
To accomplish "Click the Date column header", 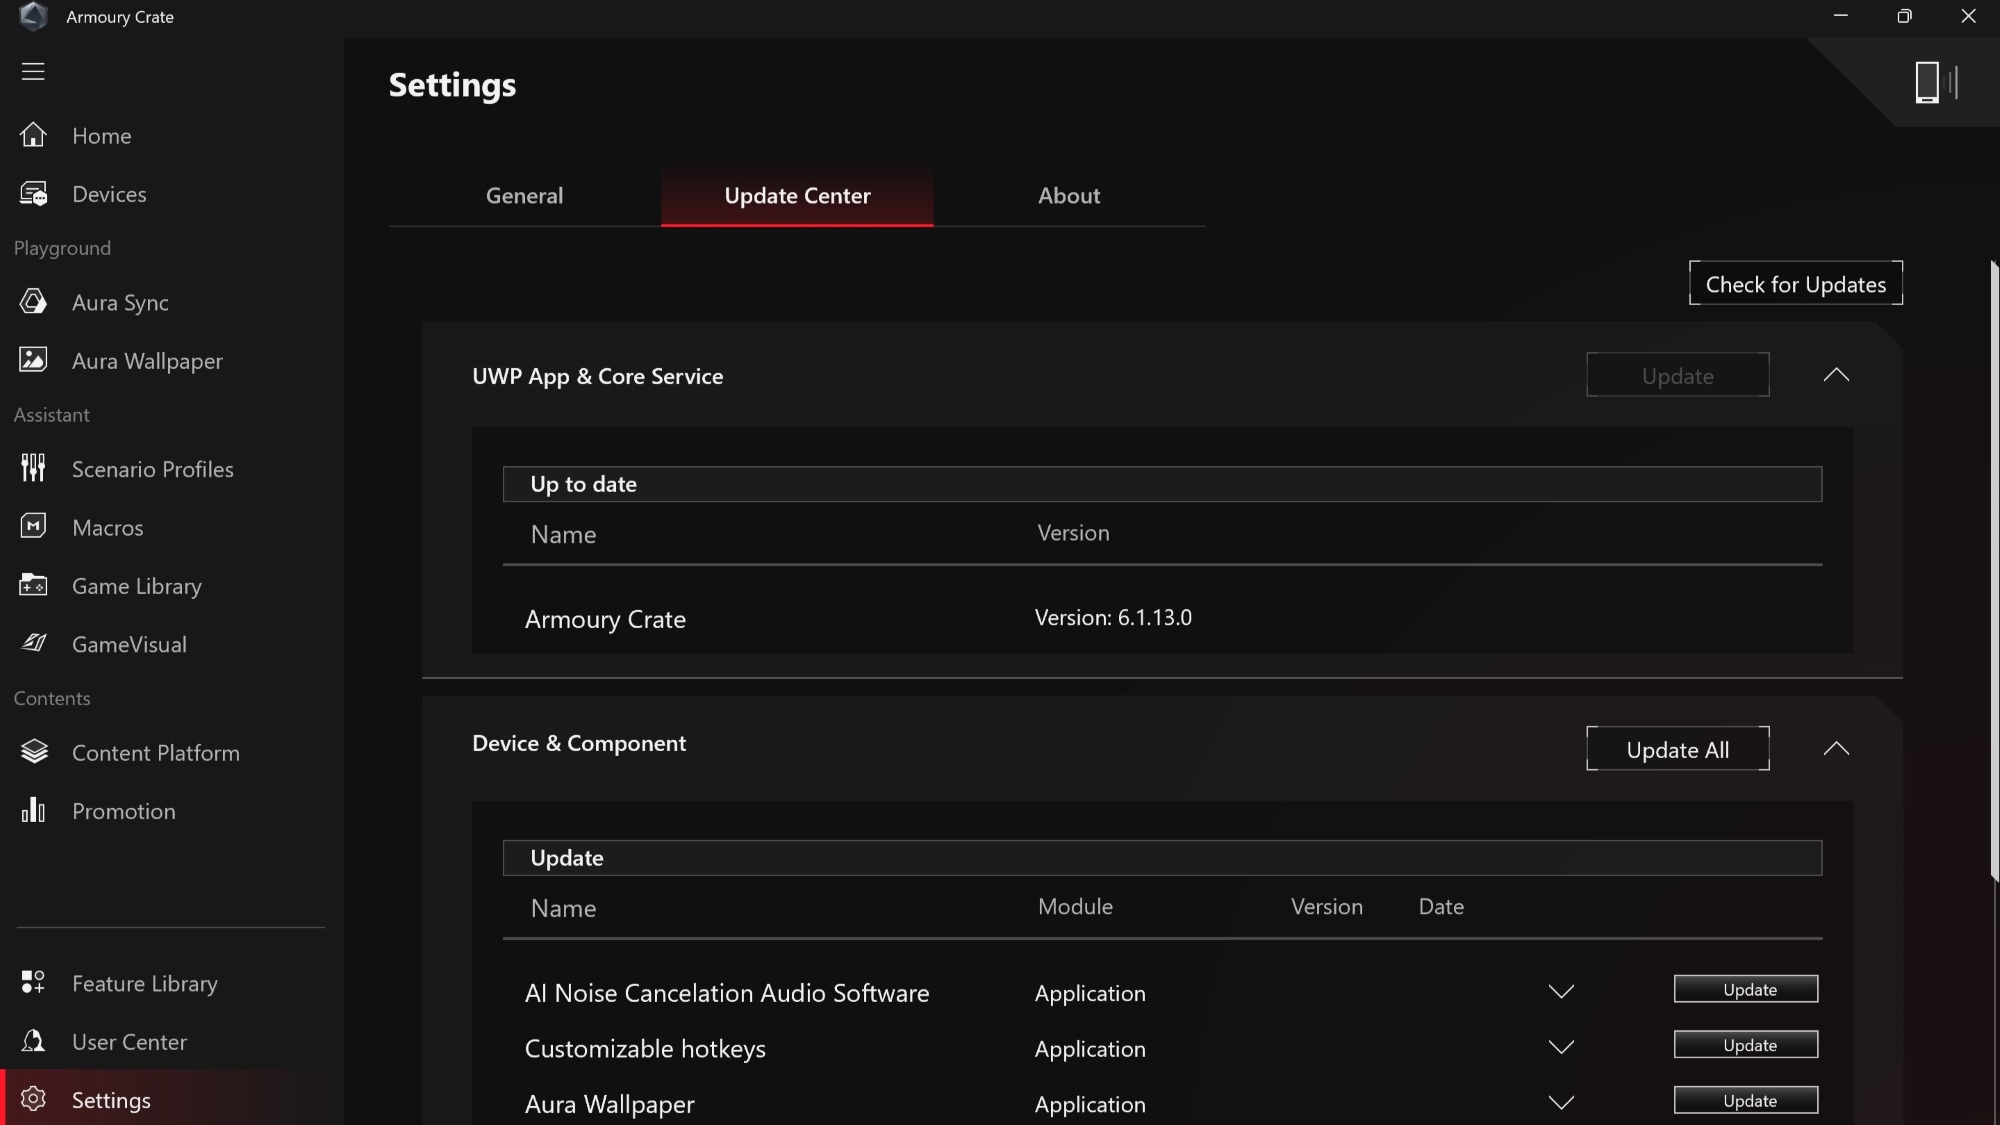I will coord(1441,906).
